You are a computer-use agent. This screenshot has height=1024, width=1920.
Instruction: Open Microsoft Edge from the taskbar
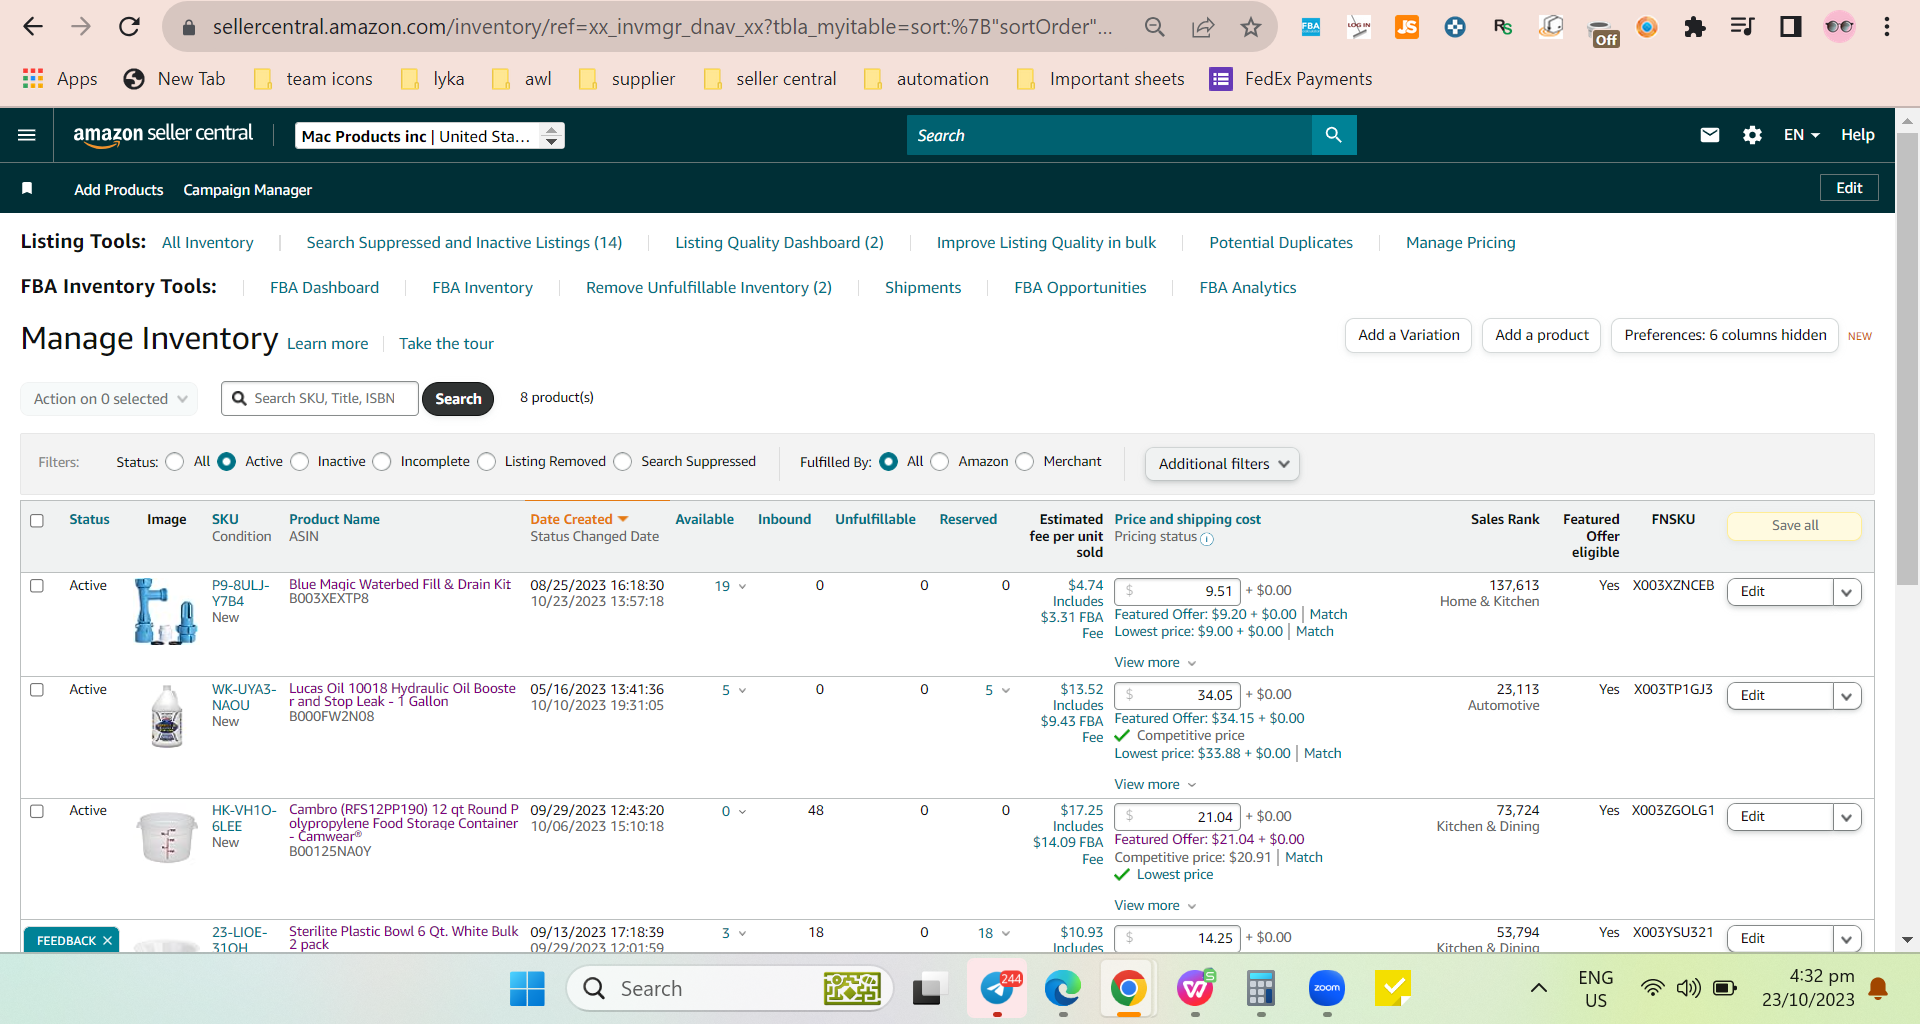tap(1063, 989)
